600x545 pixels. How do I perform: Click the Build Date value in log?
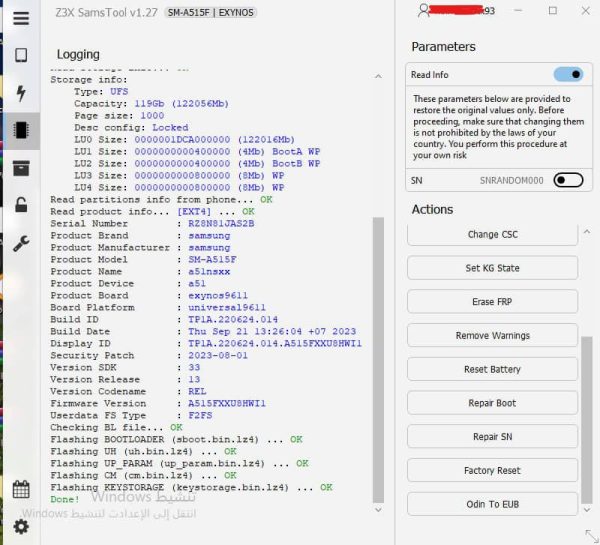pyautogui.click(x=272, y=331)
